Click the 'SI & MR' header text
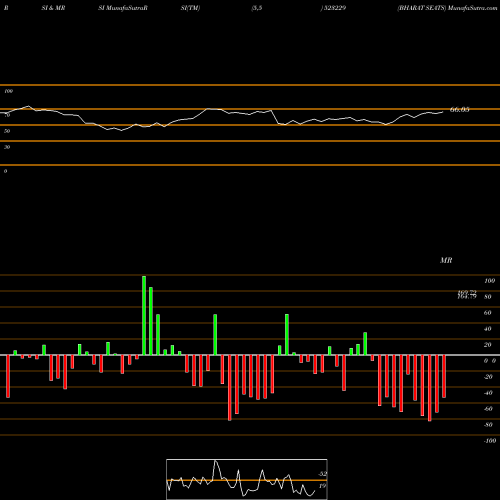Viewport: 500px width, 500px height. click(x=53, y=8)
